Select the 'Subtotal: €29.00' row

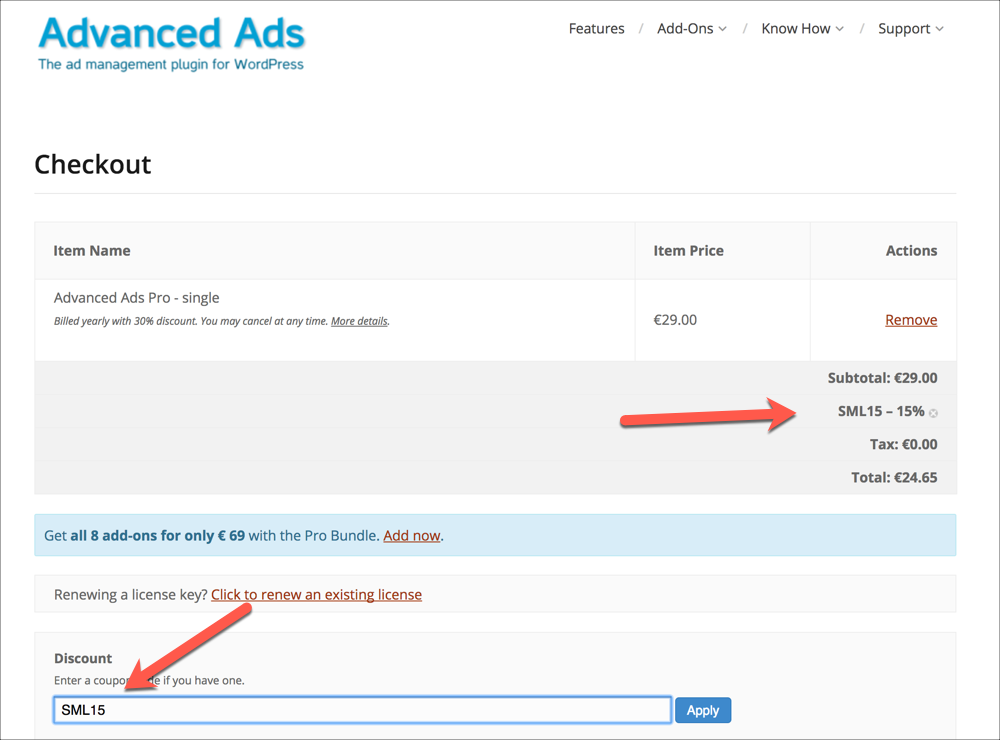[x=496, y=378]
